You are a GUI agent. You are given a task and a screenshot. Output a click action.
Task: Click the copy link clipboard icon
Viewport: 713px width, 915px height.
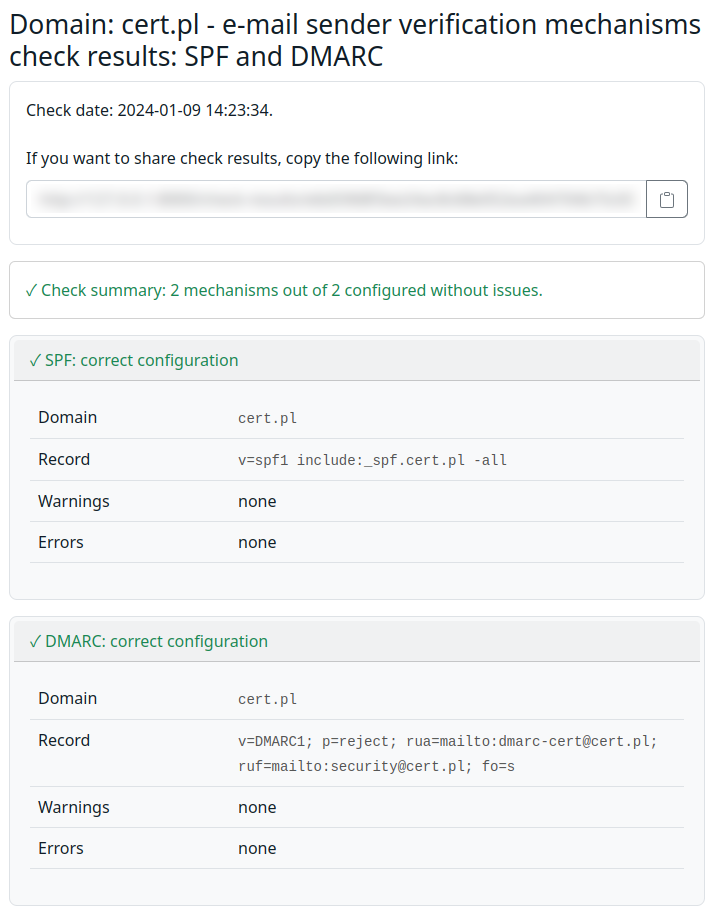click(x=667, y=200)
